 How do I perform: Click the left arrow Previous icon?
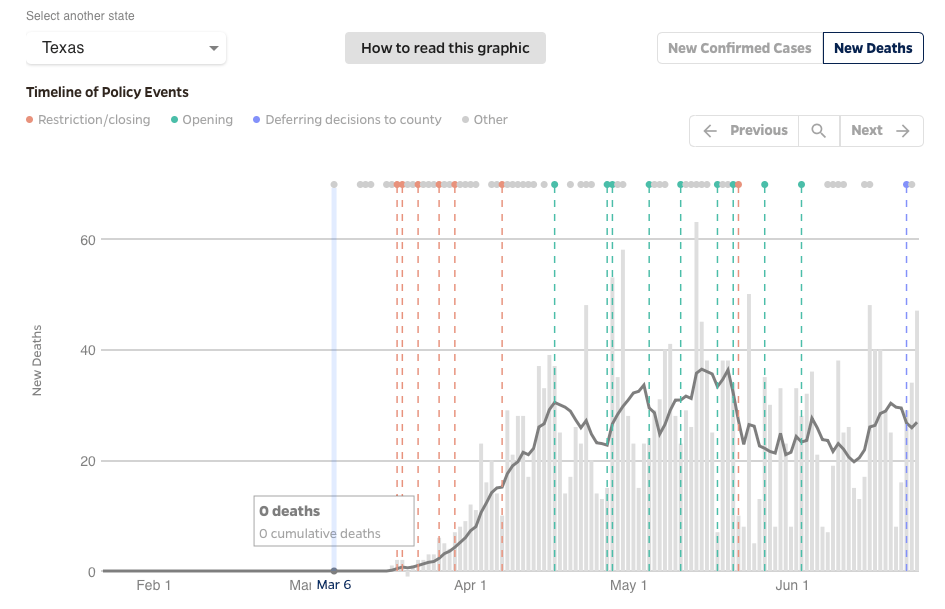click(710, 130)
